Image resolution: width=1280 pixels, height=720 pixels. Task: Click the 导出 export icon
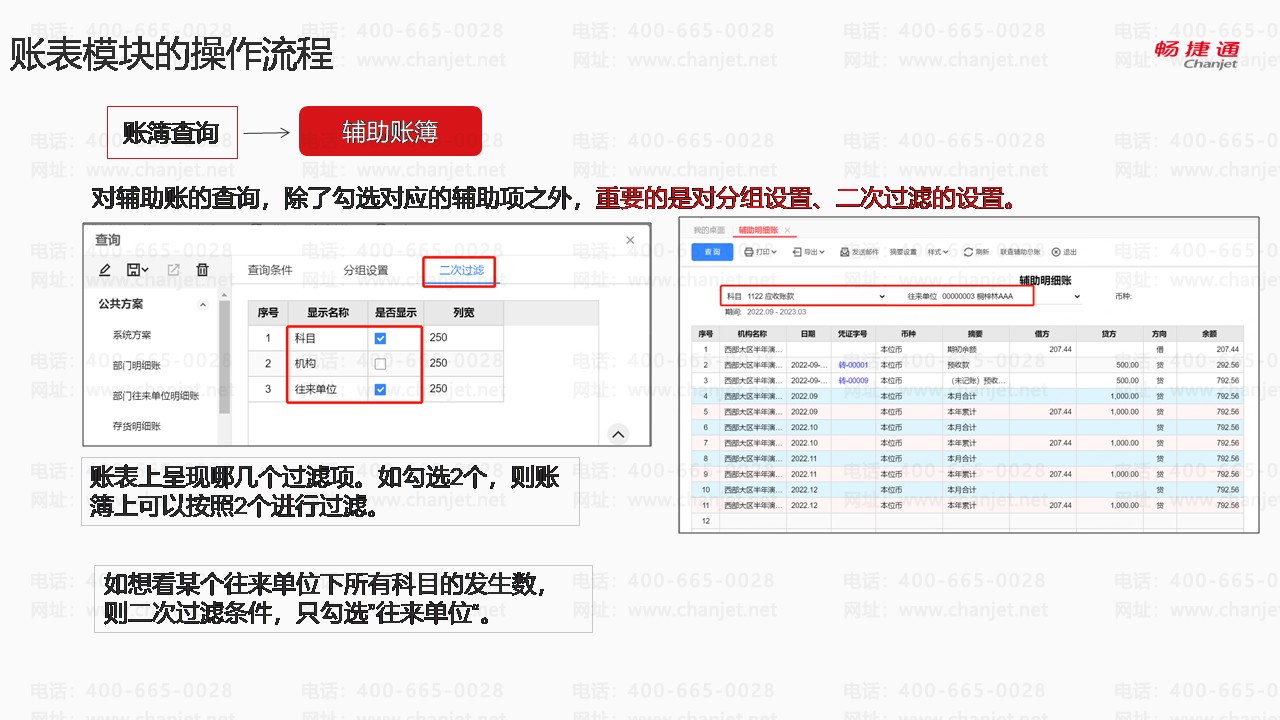tap(795, 252)
